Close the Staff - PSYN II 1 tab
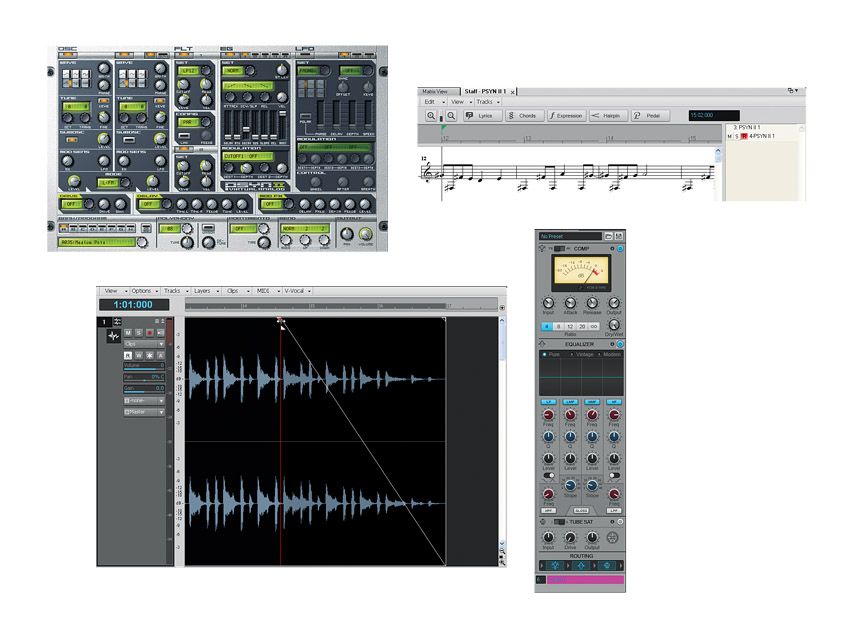 tap(512, 92)
